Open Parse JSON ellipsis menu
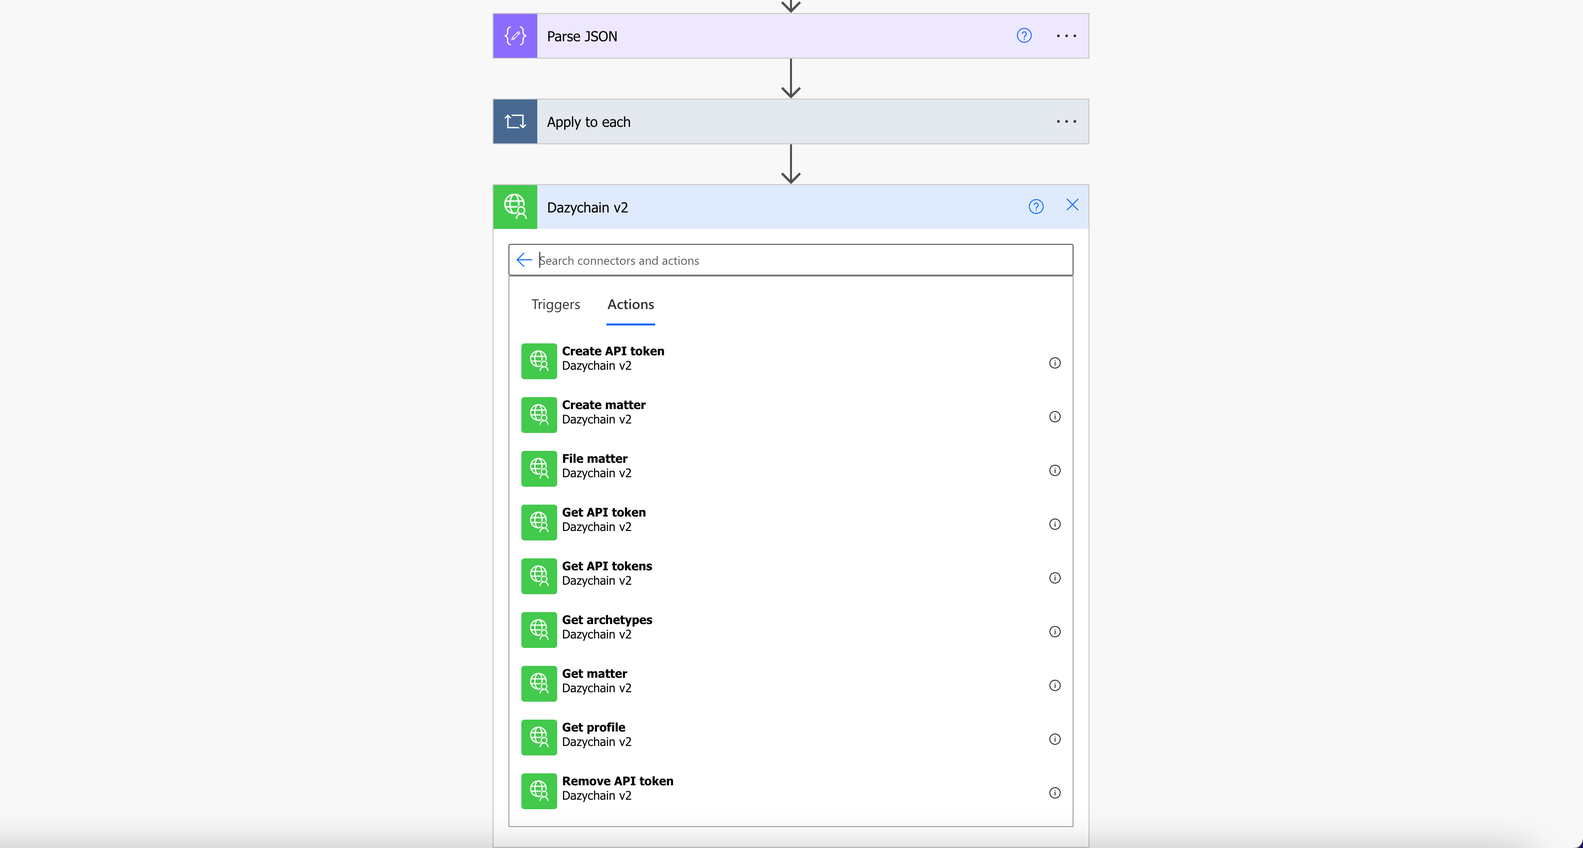1583x848 pixels. coord(1067,36)
